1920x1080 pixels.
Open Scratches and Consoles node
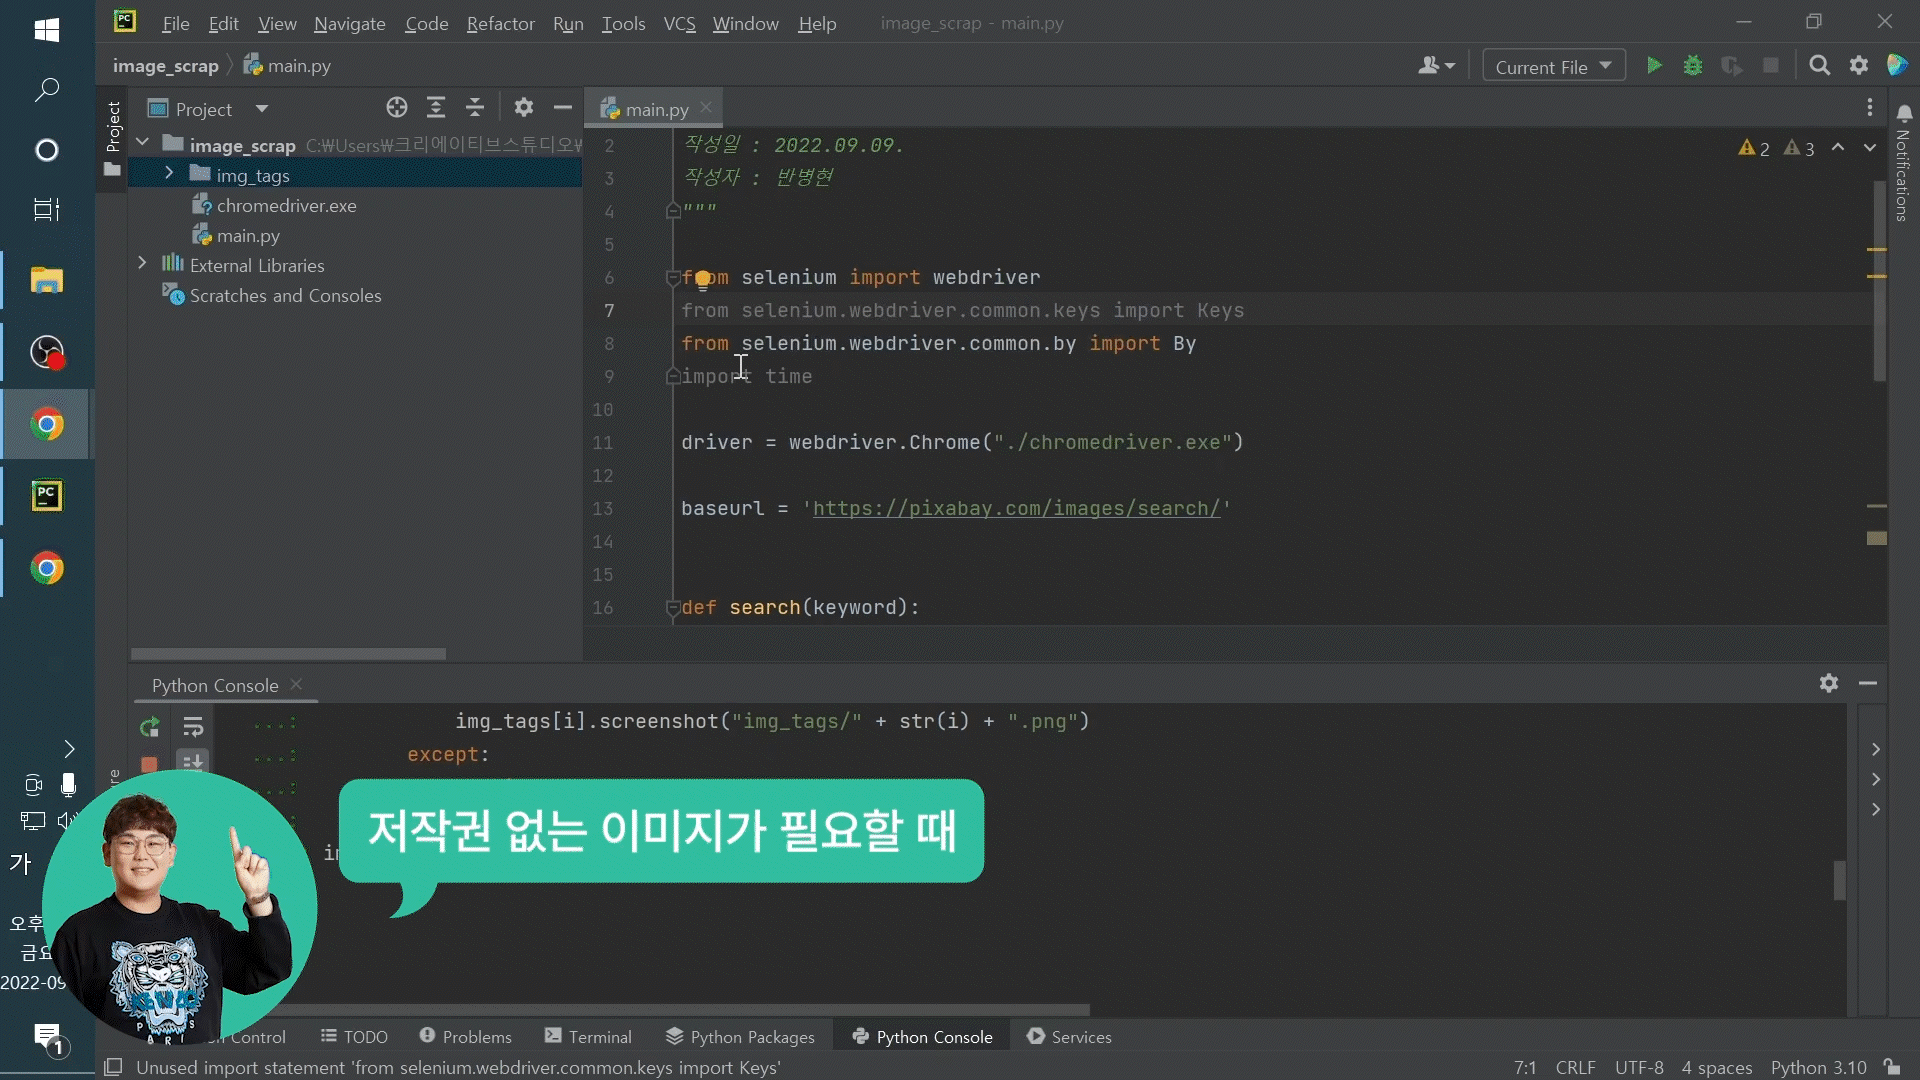(x=272, y=295)
